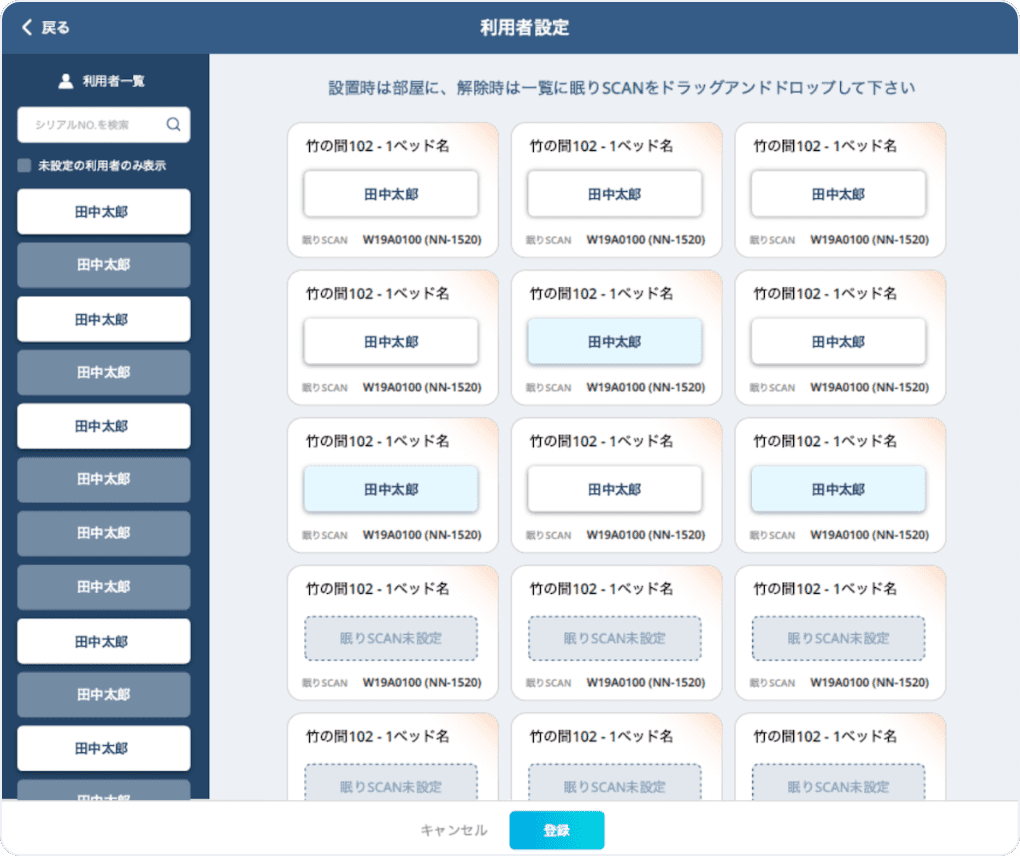The width and height of the screenshot is (1020, 856).
Task: Click 竹の間102 title of the second-row left card
Action: (377, 294)
